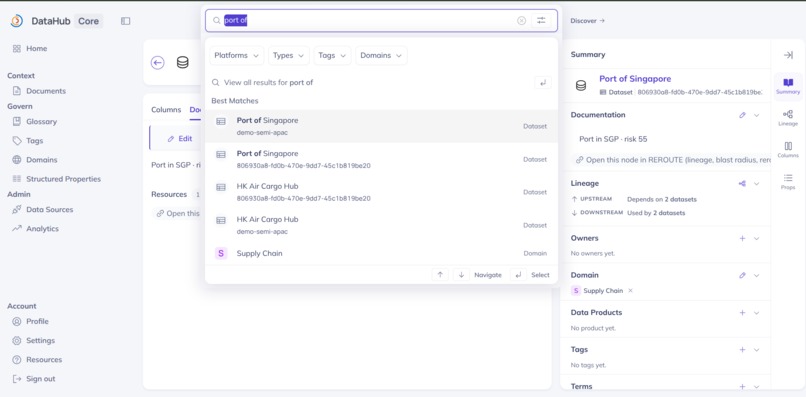Open search filter settings icon
The width and height of the screenshot is (806, 397).
coord(541,21)
